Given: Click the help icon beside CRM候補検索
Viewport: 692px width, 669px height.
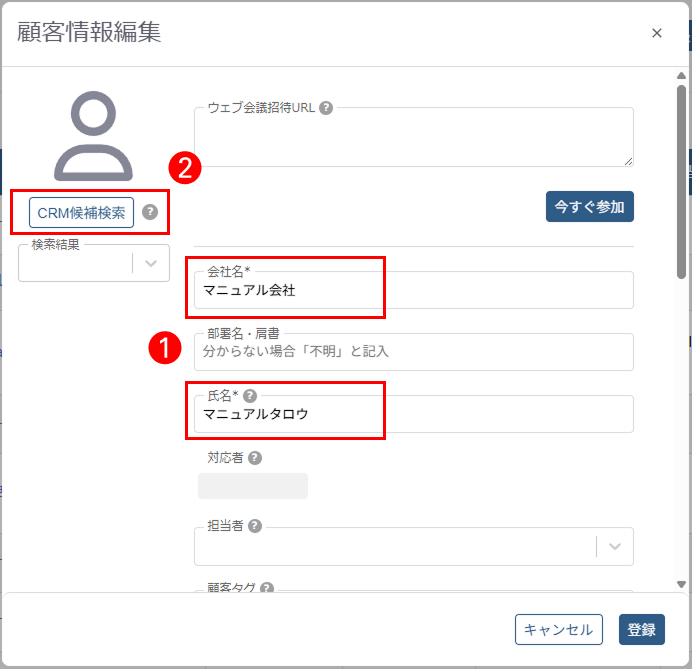Looking at the screenshot, I should point(150,212).
